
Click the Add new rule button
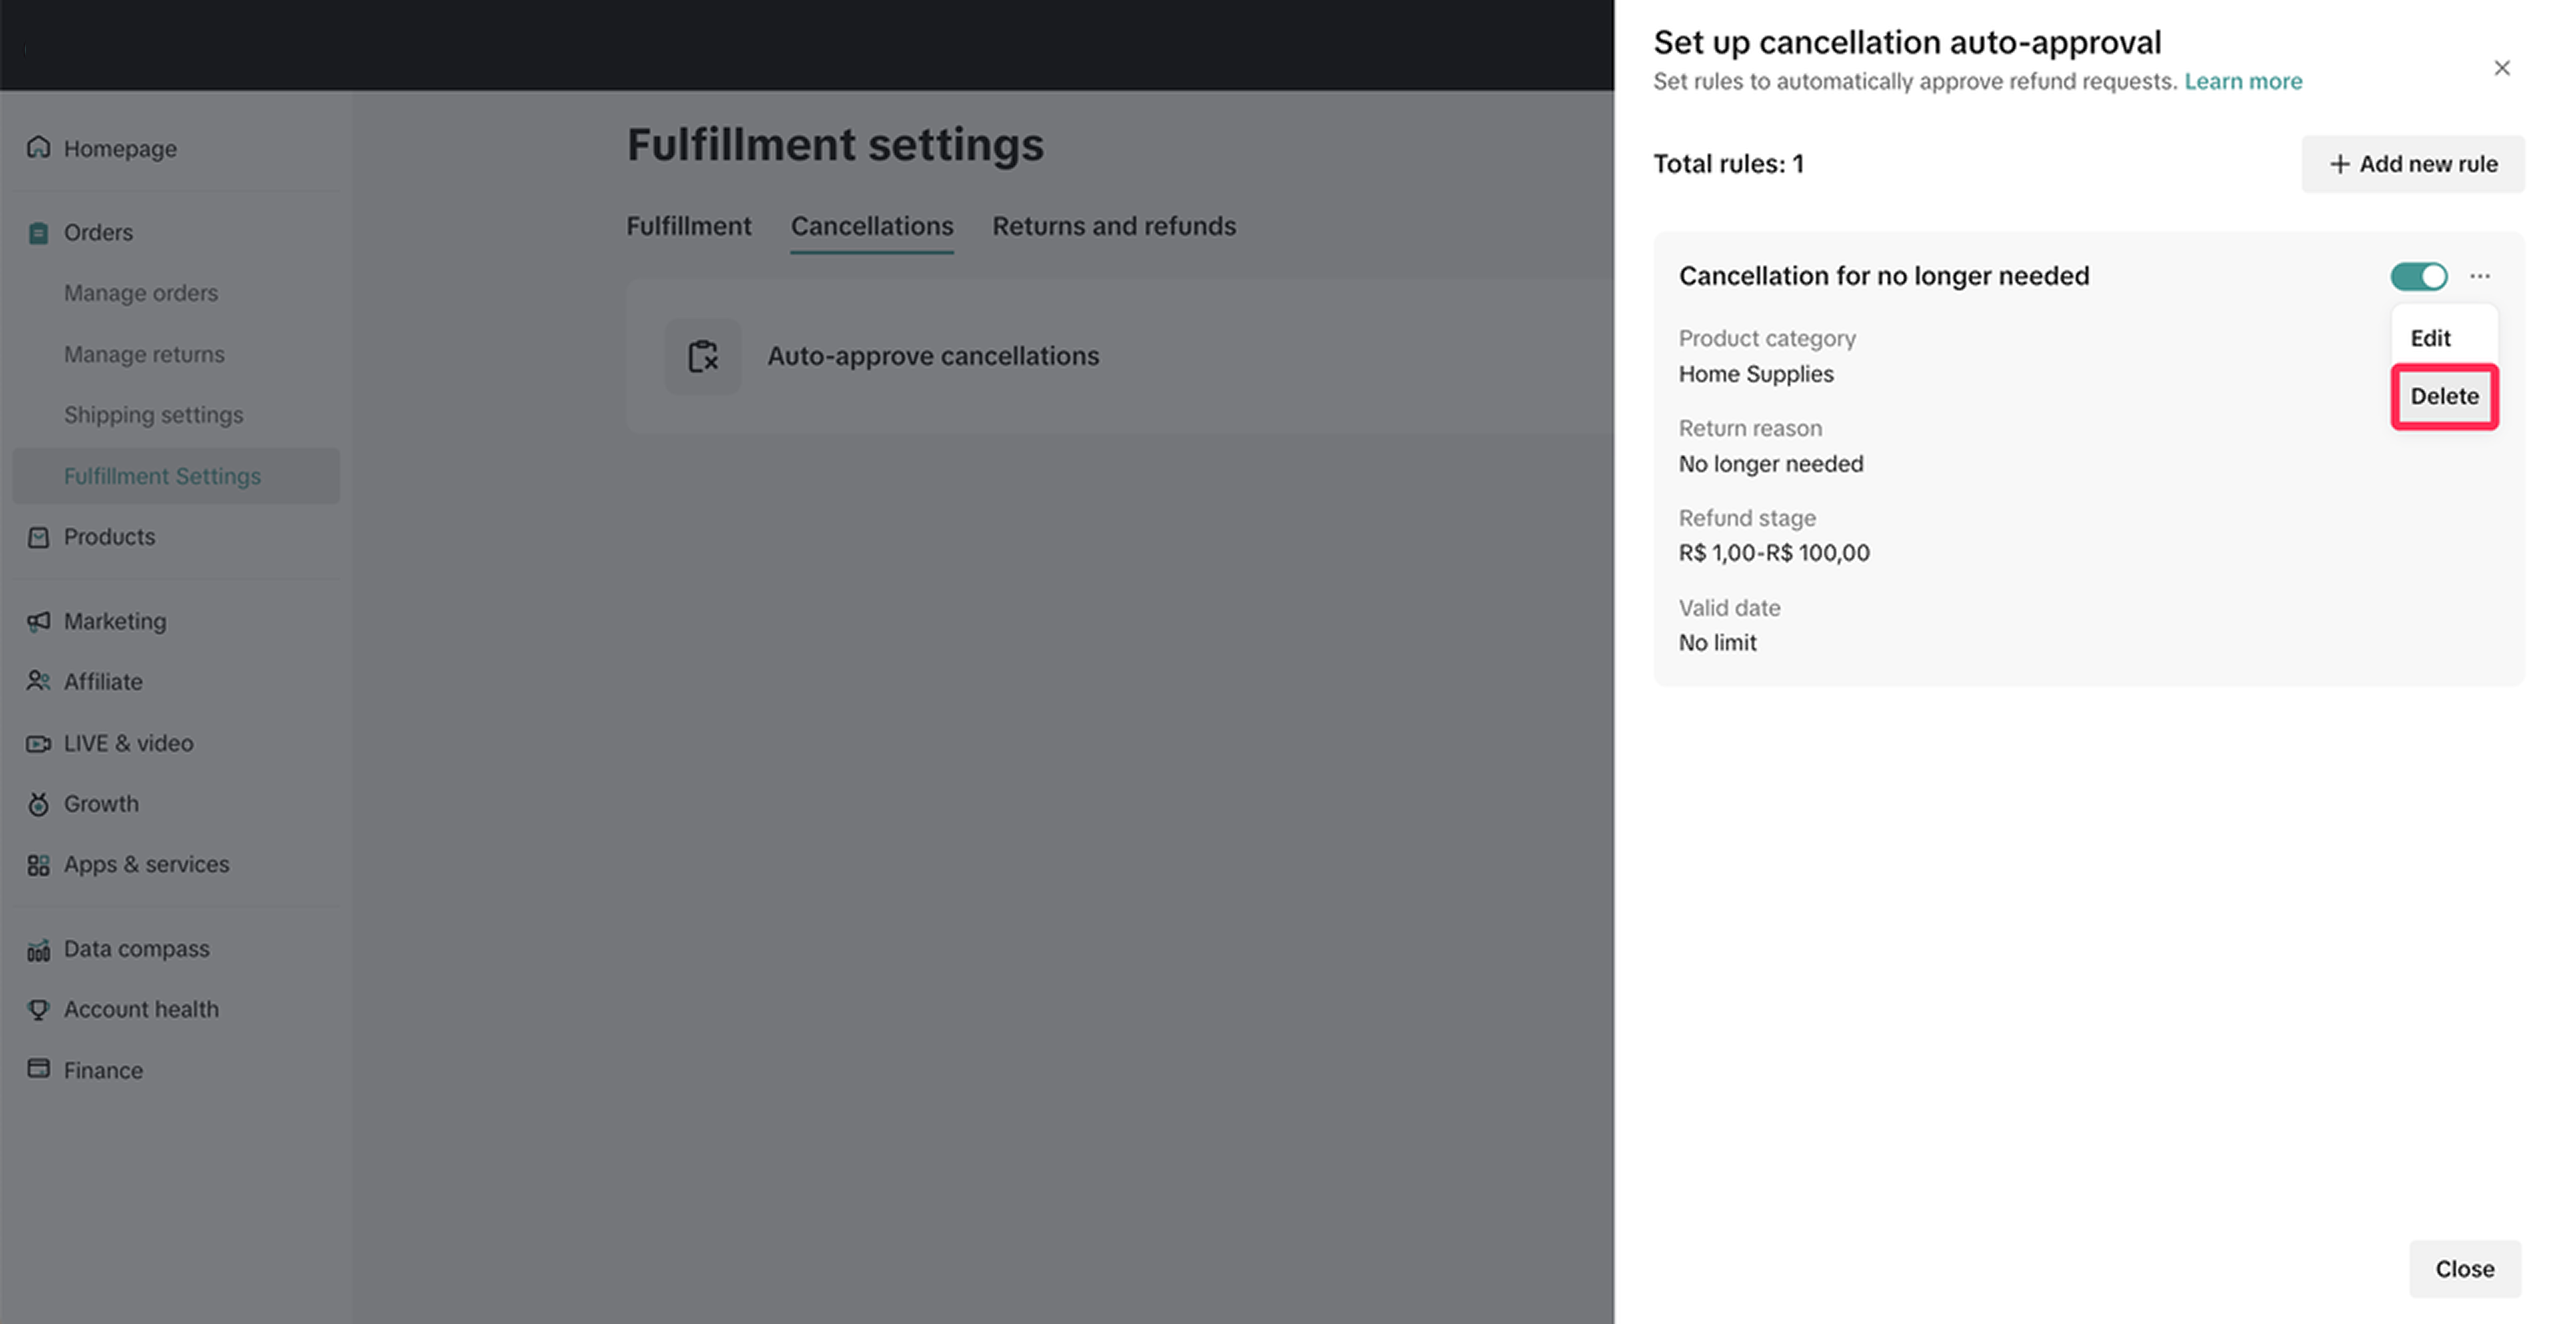(2412, 164)
